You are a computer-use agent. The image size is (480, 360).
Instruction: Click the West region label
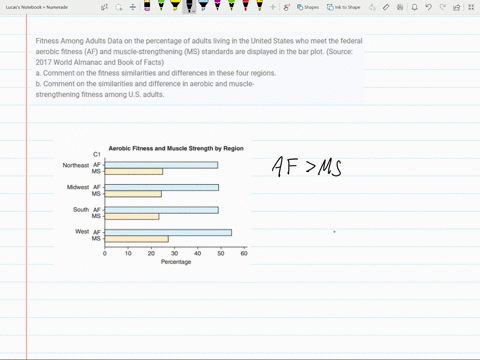tap(82, 231)
